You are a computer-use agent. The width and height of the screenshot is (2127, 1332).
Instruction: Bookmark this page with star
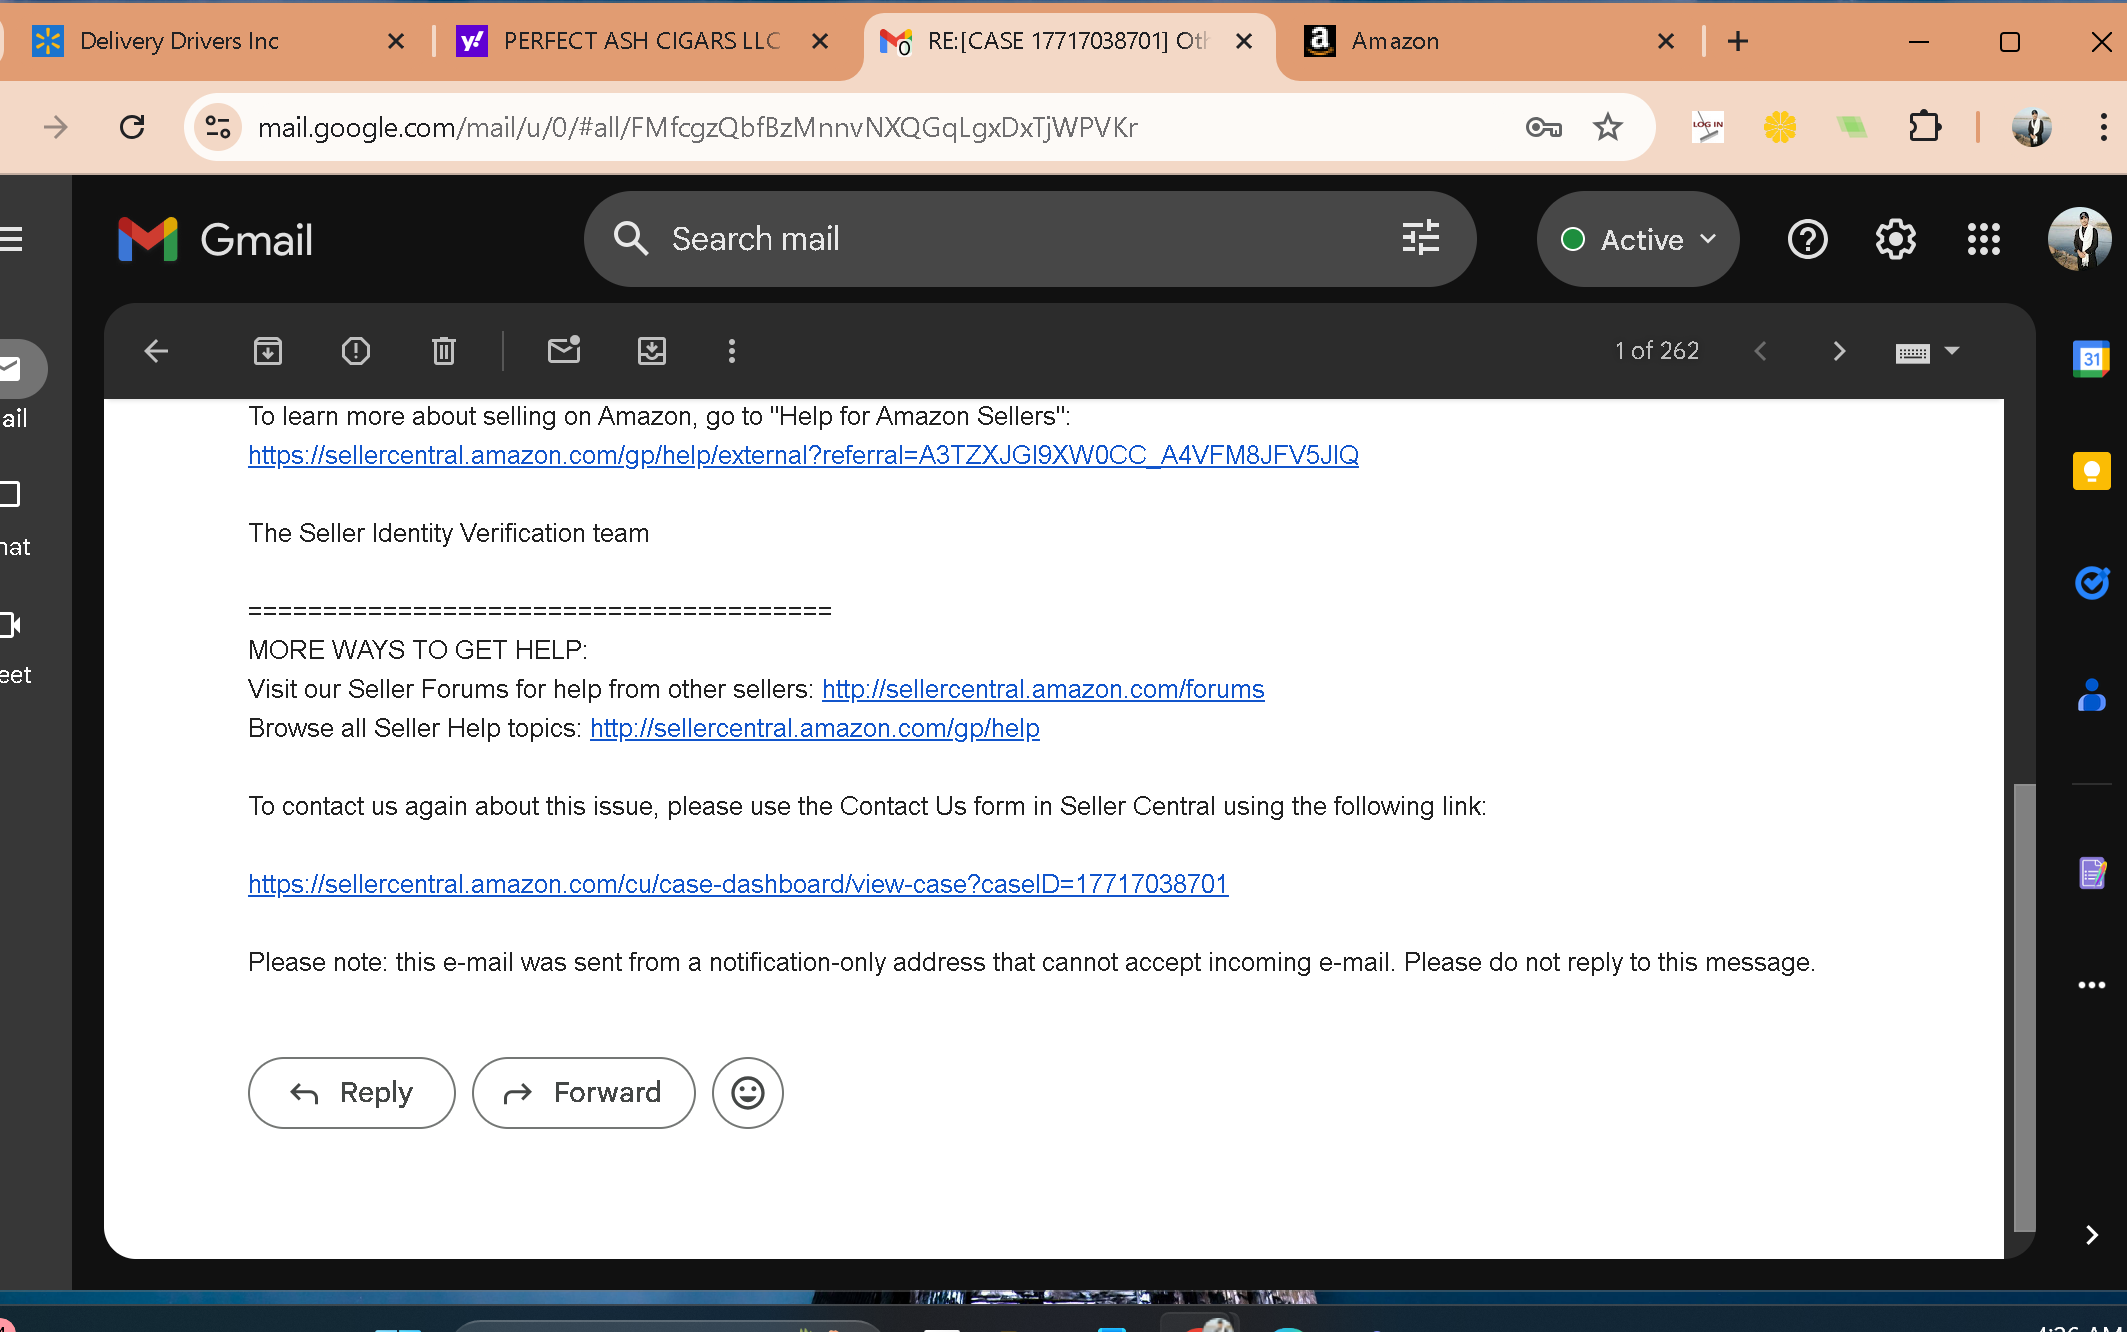[x=1608, y=127]
